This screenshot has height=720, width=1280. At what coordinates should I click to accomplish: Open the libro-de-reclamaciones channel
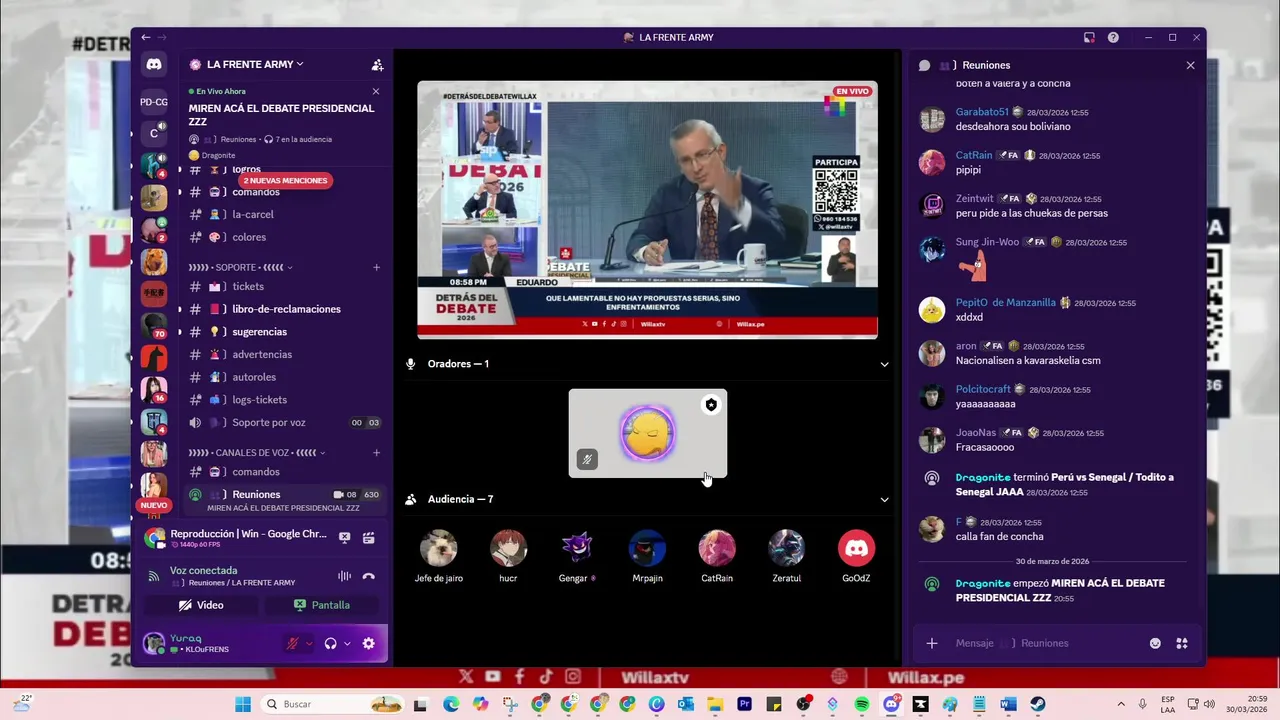pyautogui.click(x=284, y=309)
